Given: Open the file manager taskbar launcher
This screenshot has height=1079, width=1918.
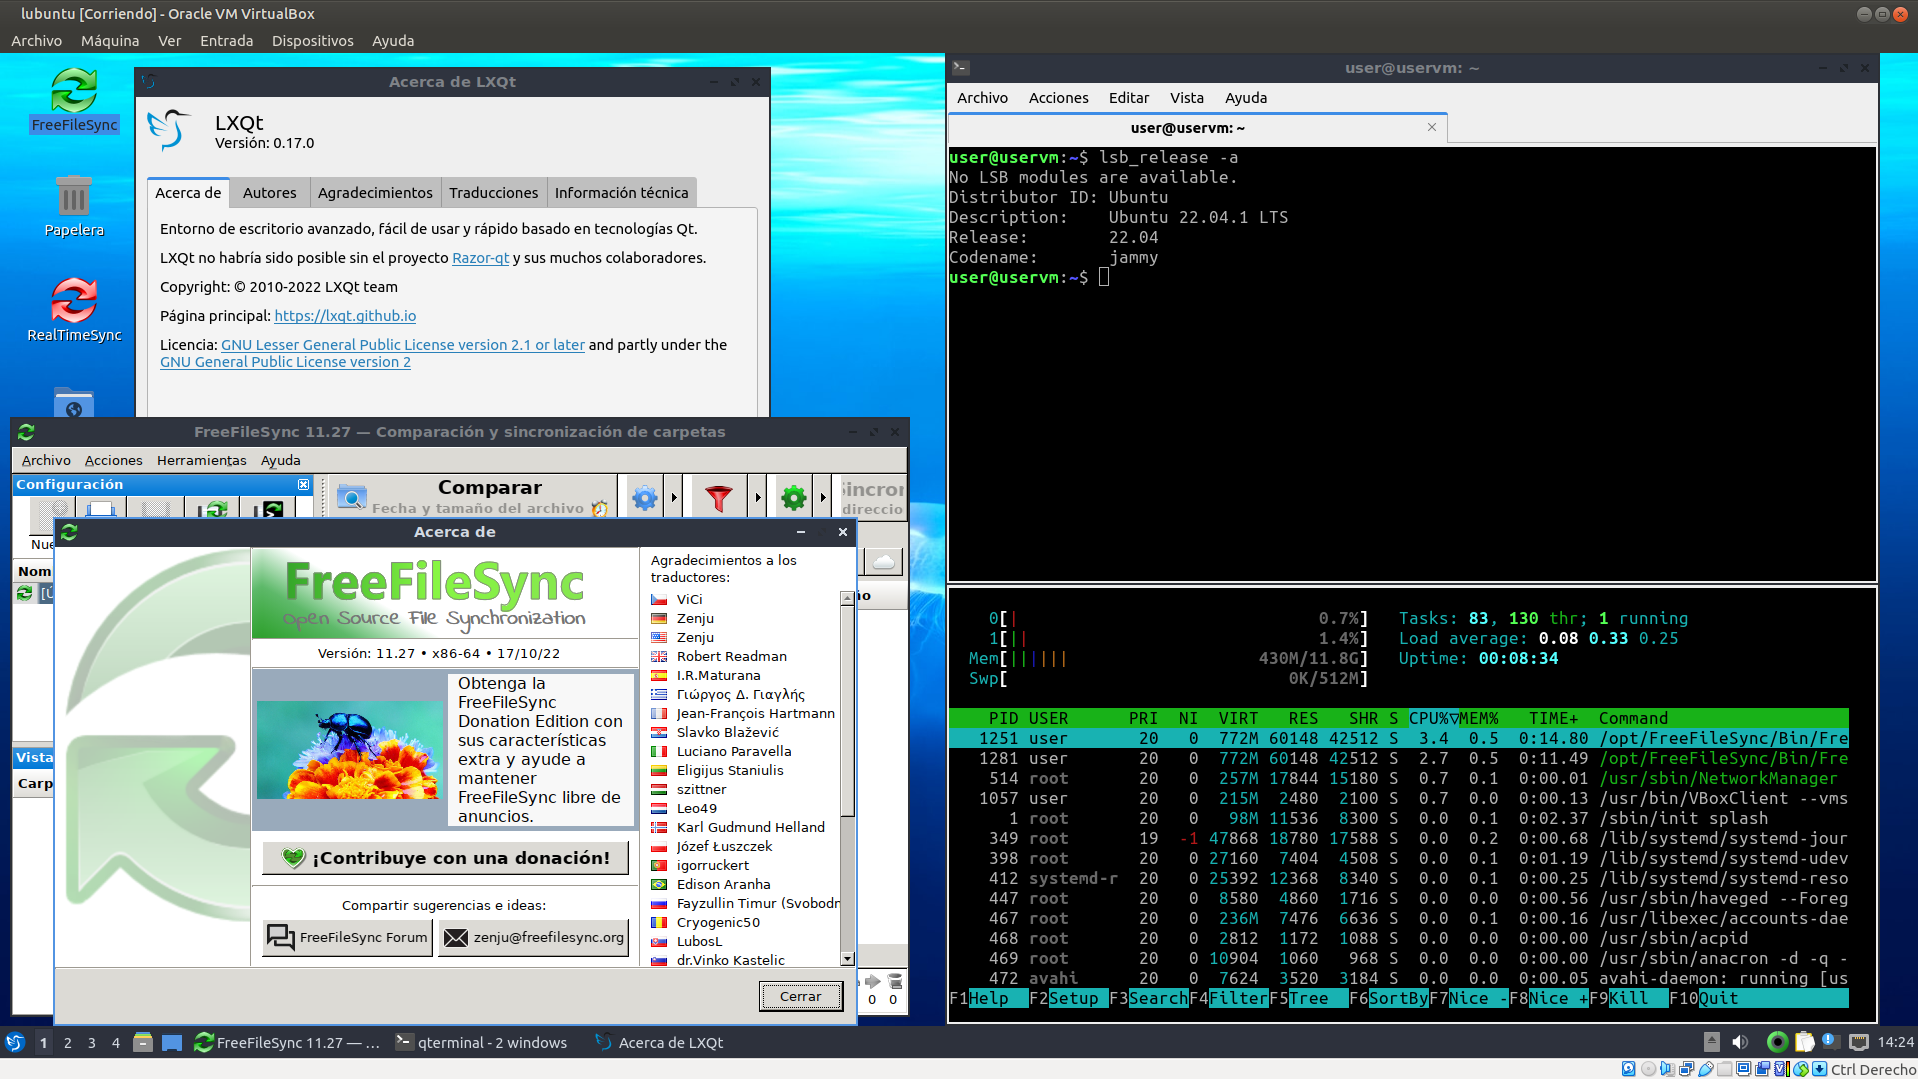Looking at the screenshot, I should [143, 1042].
